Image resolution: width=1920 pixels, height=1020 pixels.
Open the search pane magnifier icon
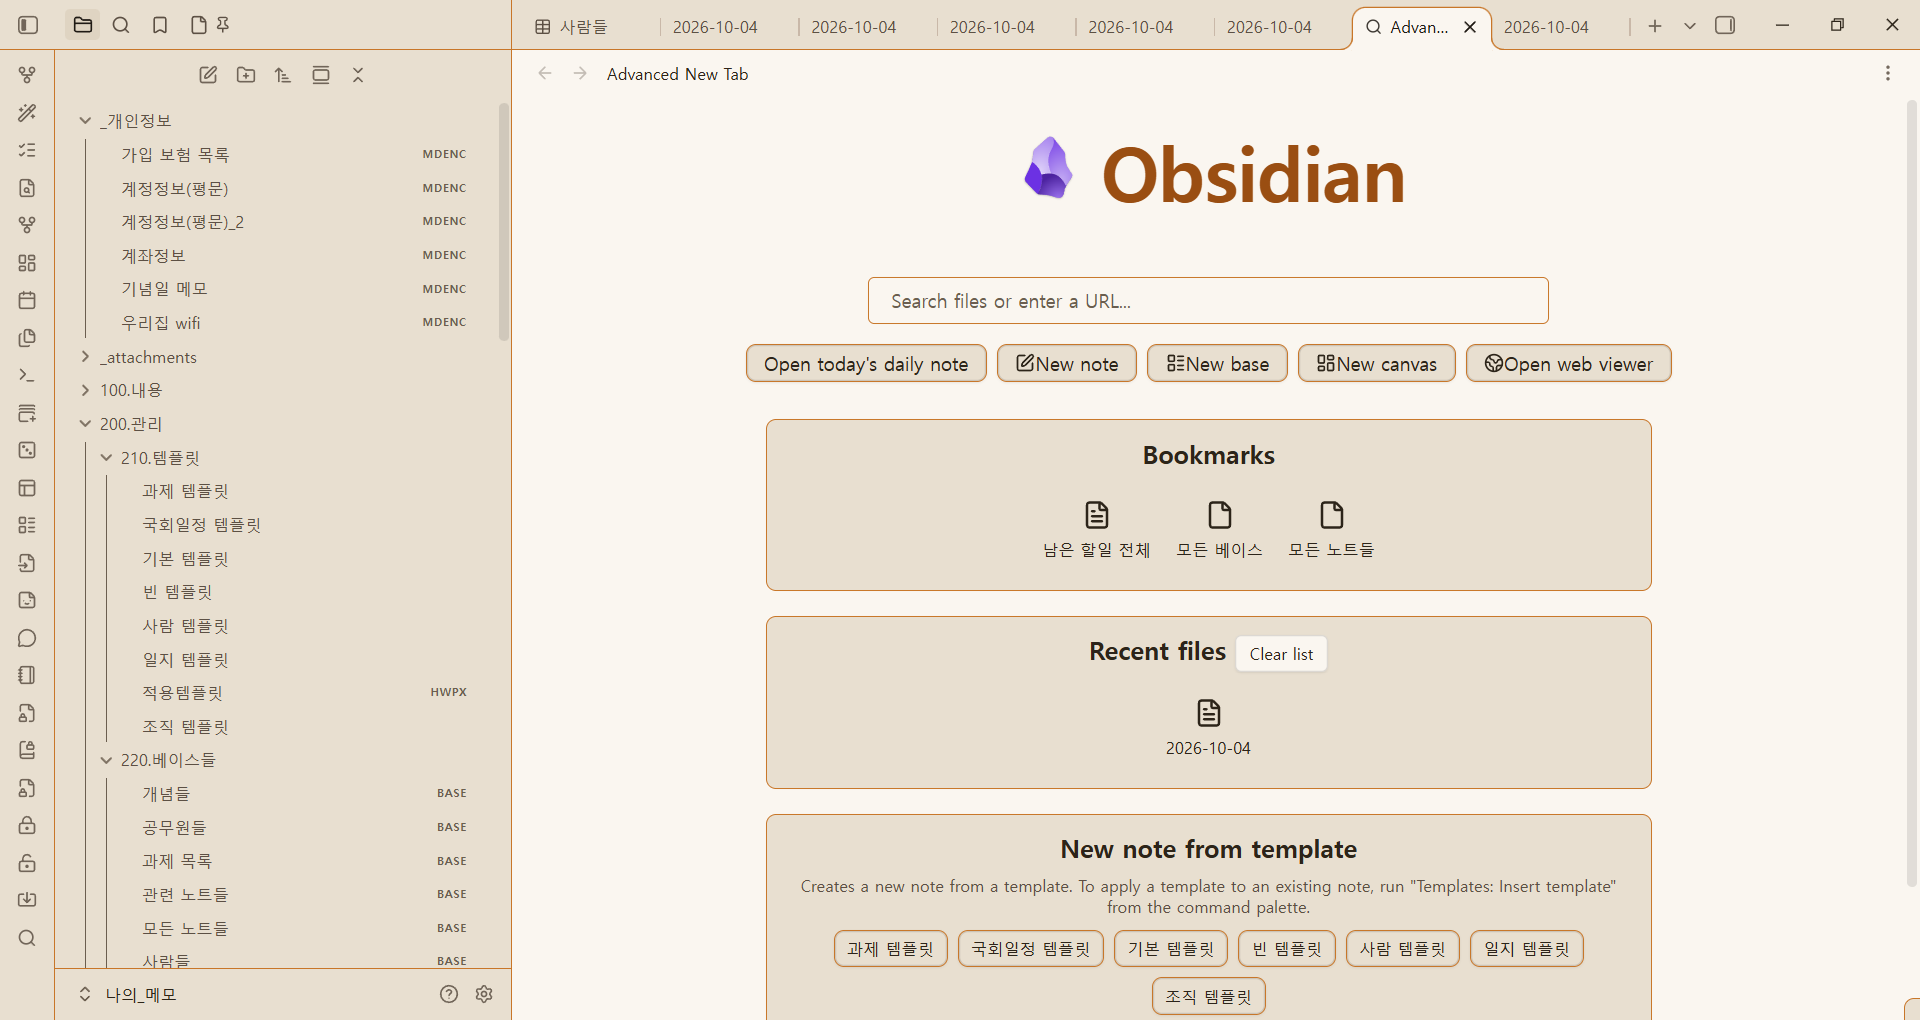tap(121, 25)
